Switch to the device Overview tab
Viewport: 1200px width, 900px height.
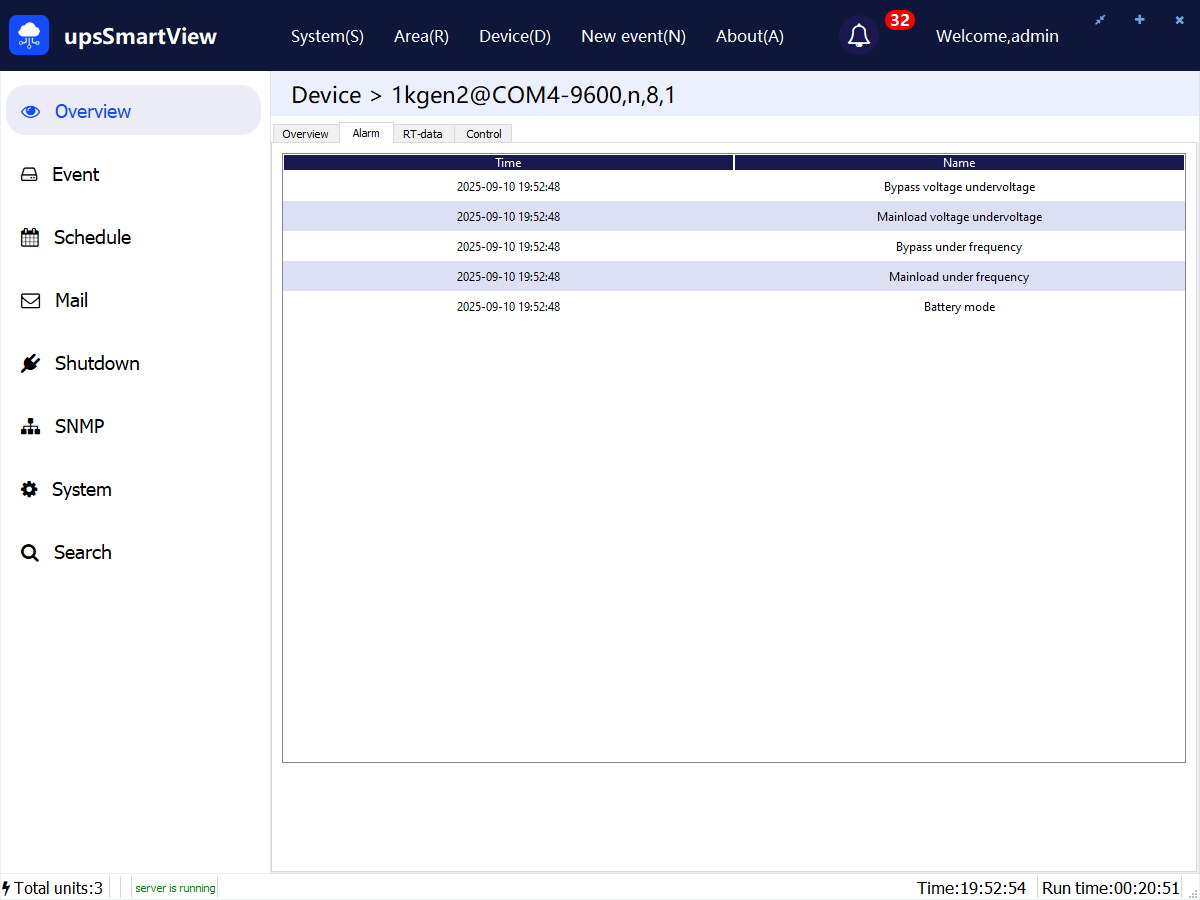305,134
